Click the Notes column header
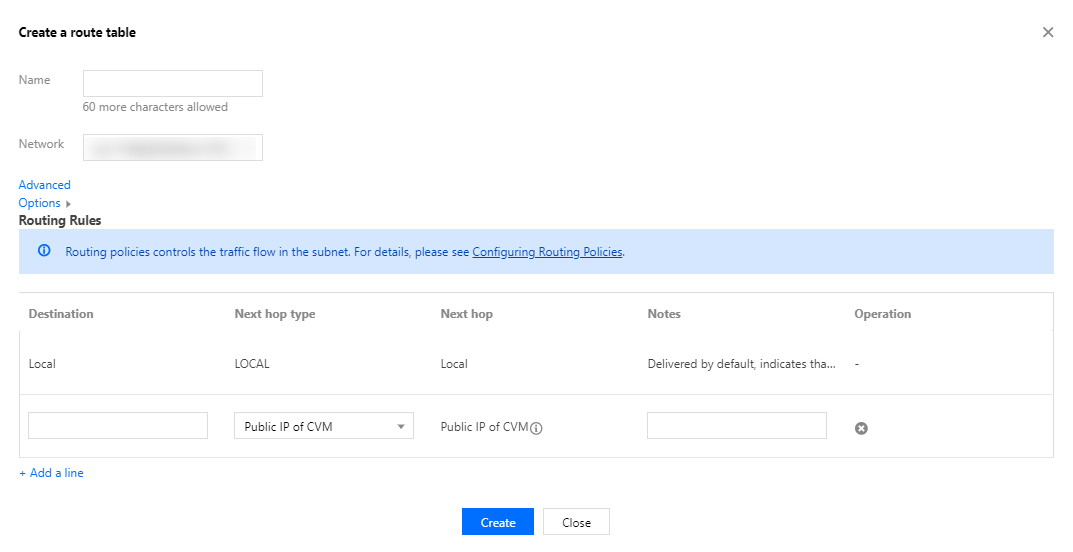1073x552 pixels. 664,314
